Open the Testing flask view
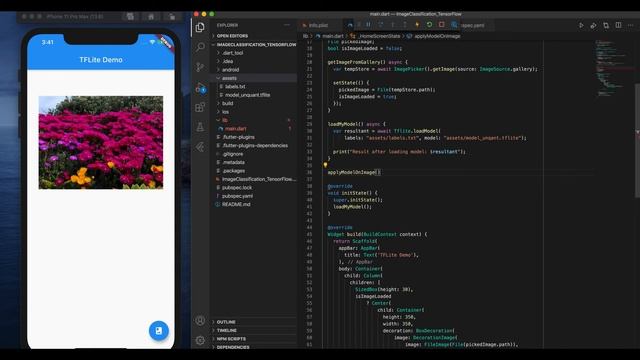The width and height of the screenshot is (640, 360). coord(200,127)
